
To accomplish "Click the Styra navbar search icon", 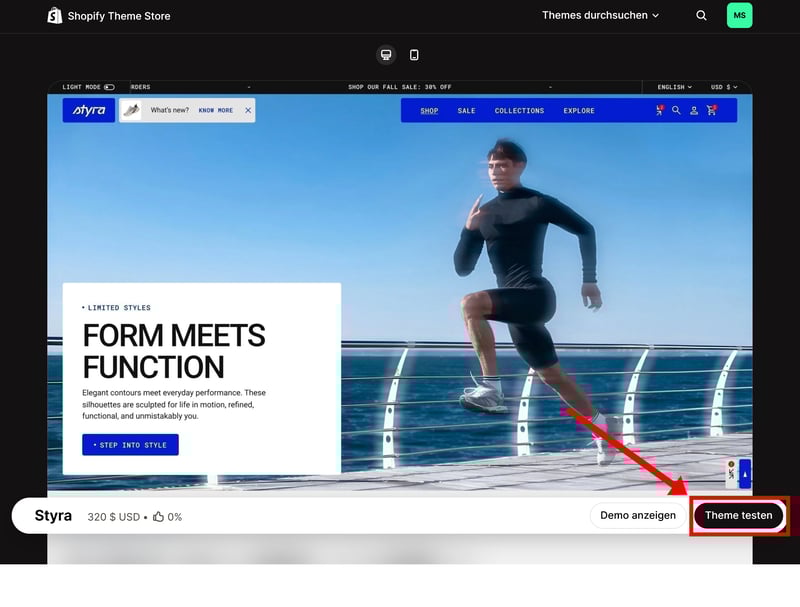I will pyautogui.click(x=676, y=111).
